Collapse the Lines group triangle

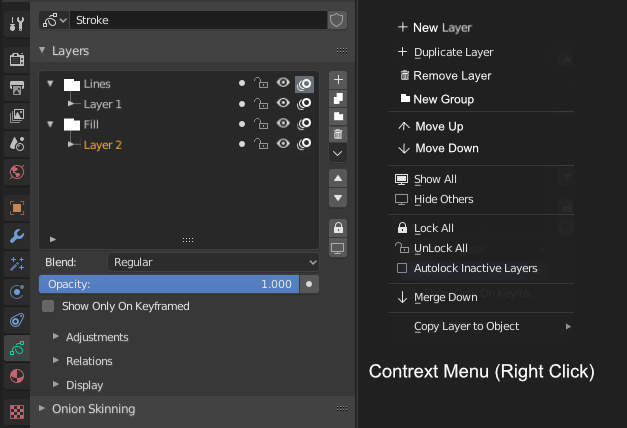coord(50,84)
